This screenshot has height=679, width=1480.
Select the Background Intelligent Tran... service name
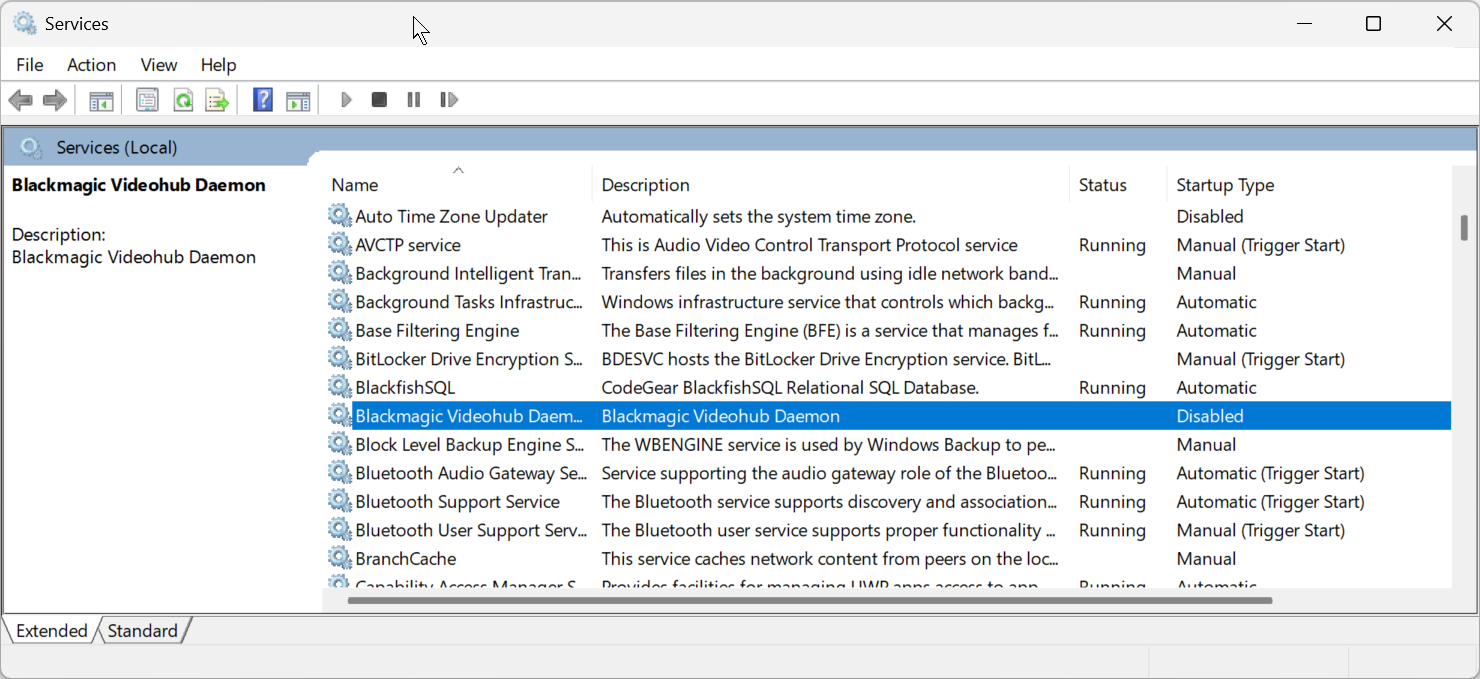coord(469,273)
